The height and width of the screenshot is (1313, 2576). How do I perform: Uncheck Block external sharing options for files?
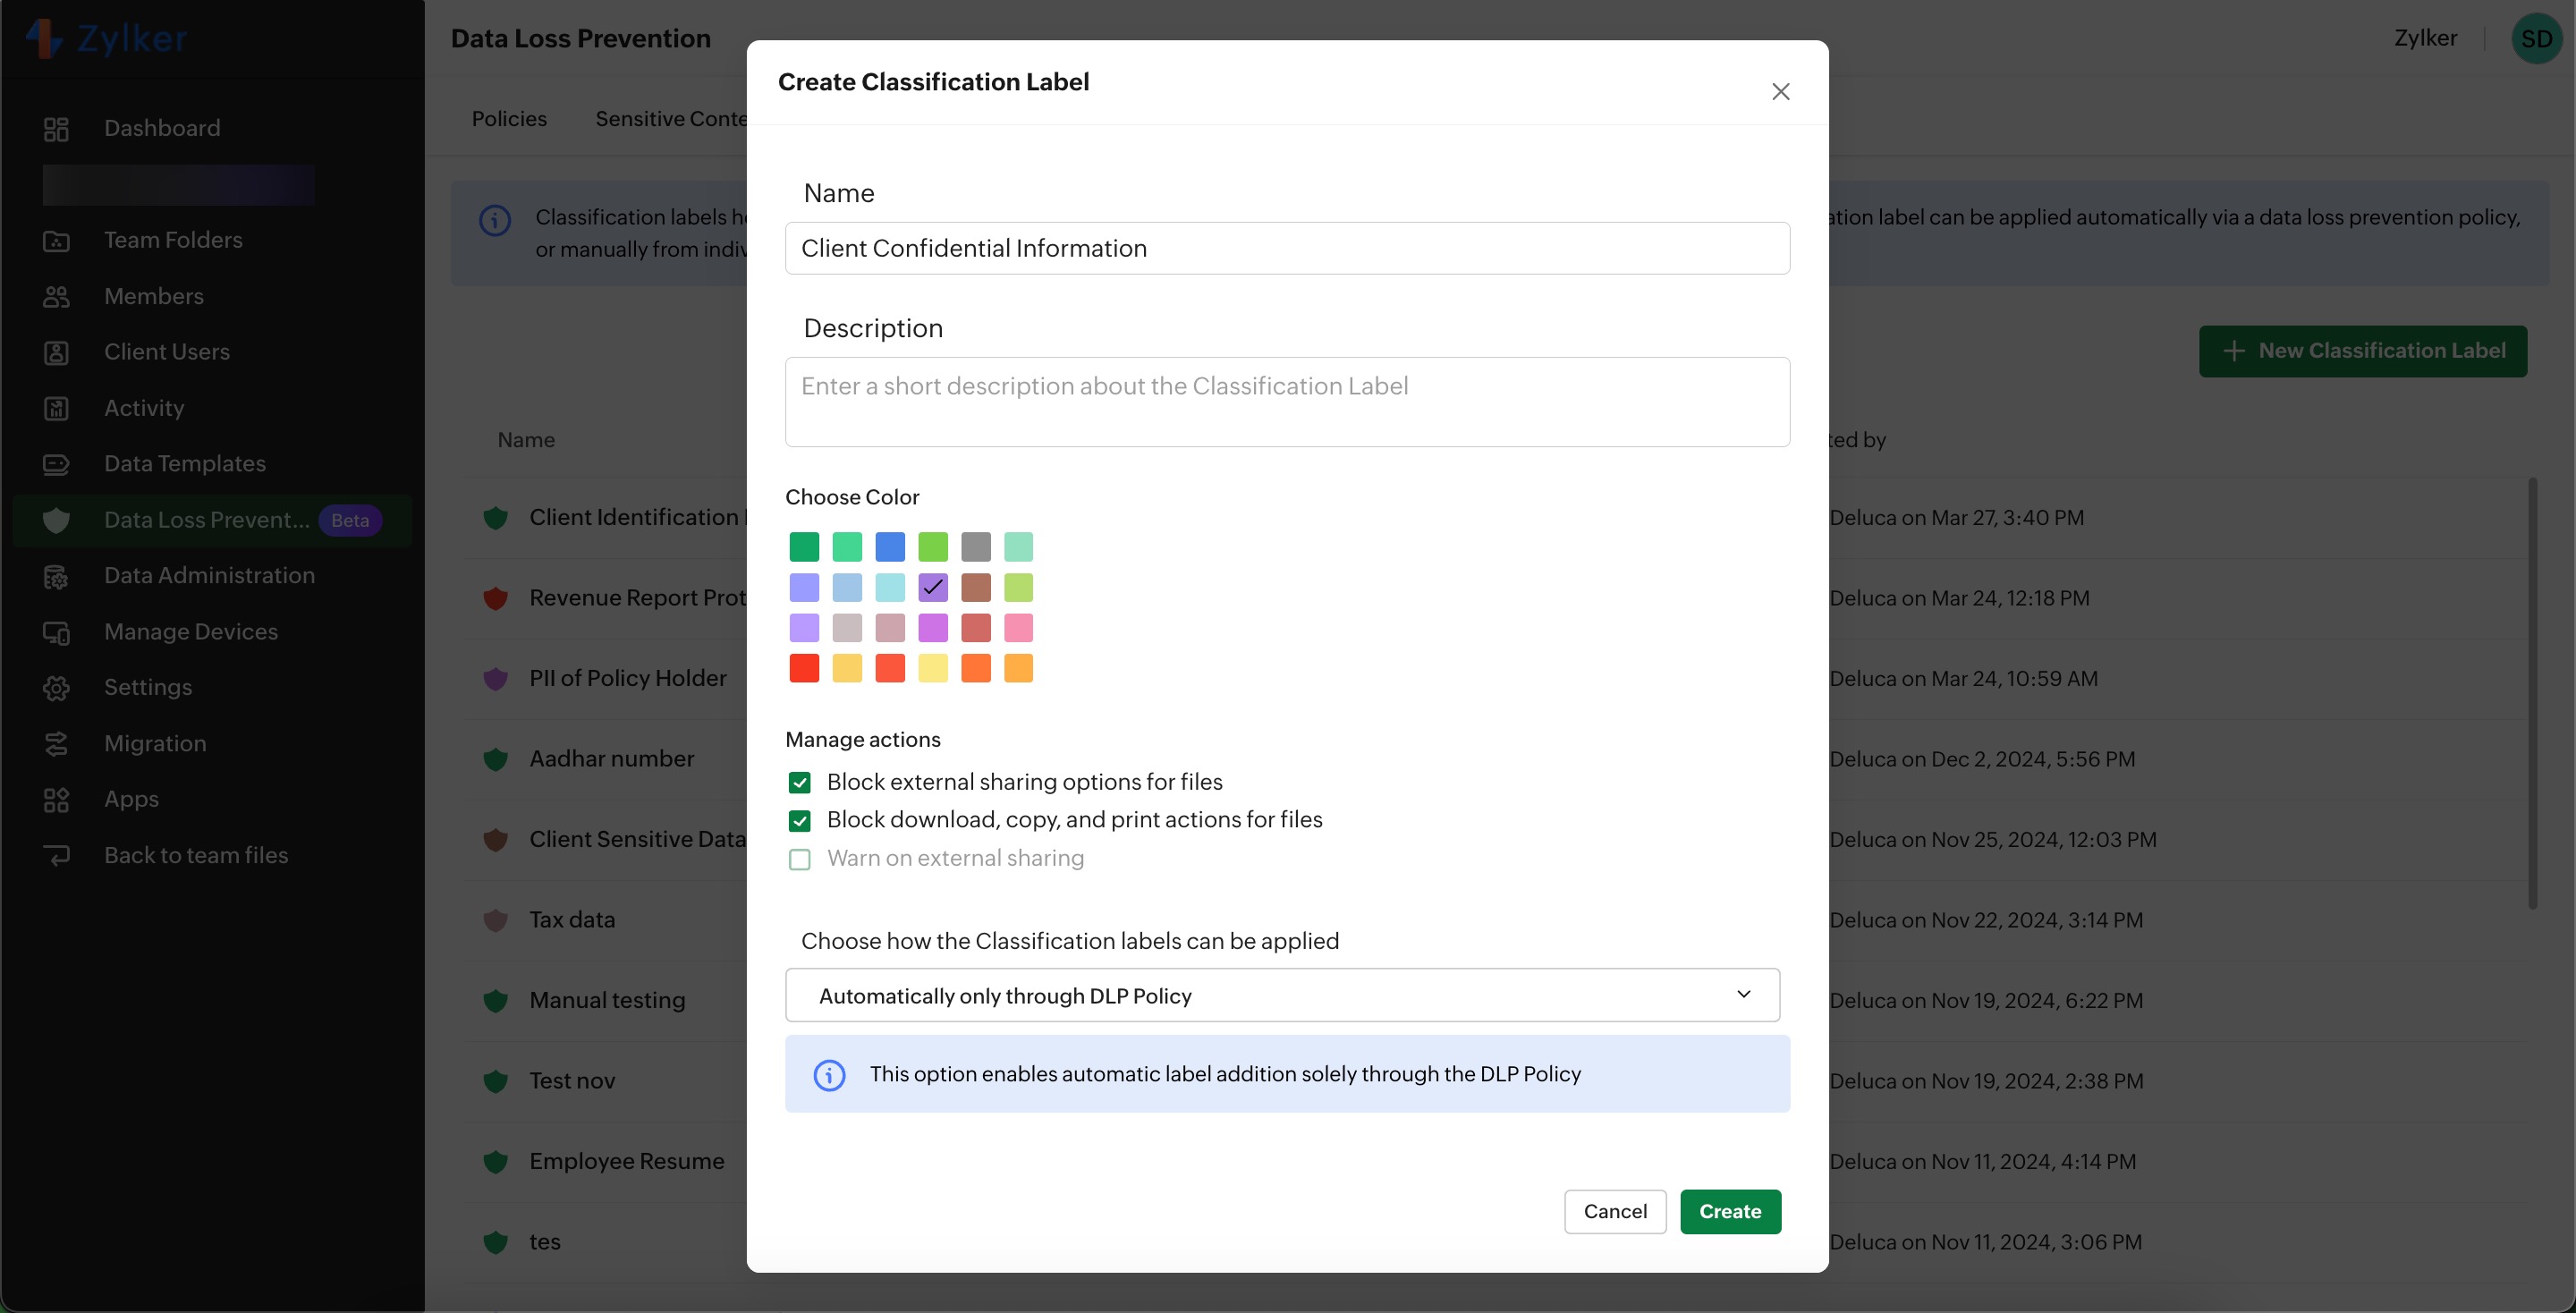pos(799,782)
